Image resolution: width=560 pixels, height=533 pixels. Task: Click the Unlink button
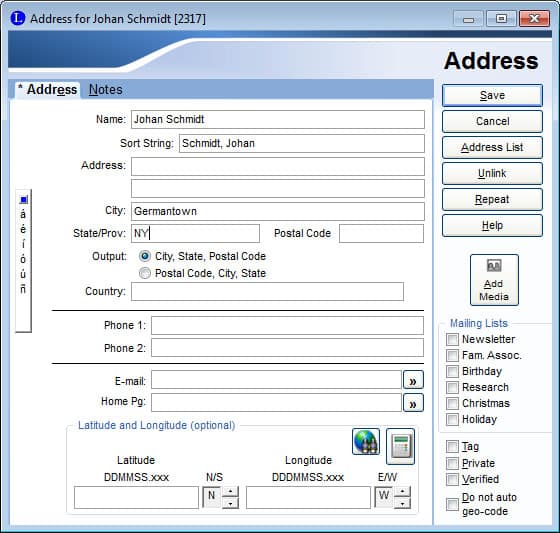coord(492,174)
